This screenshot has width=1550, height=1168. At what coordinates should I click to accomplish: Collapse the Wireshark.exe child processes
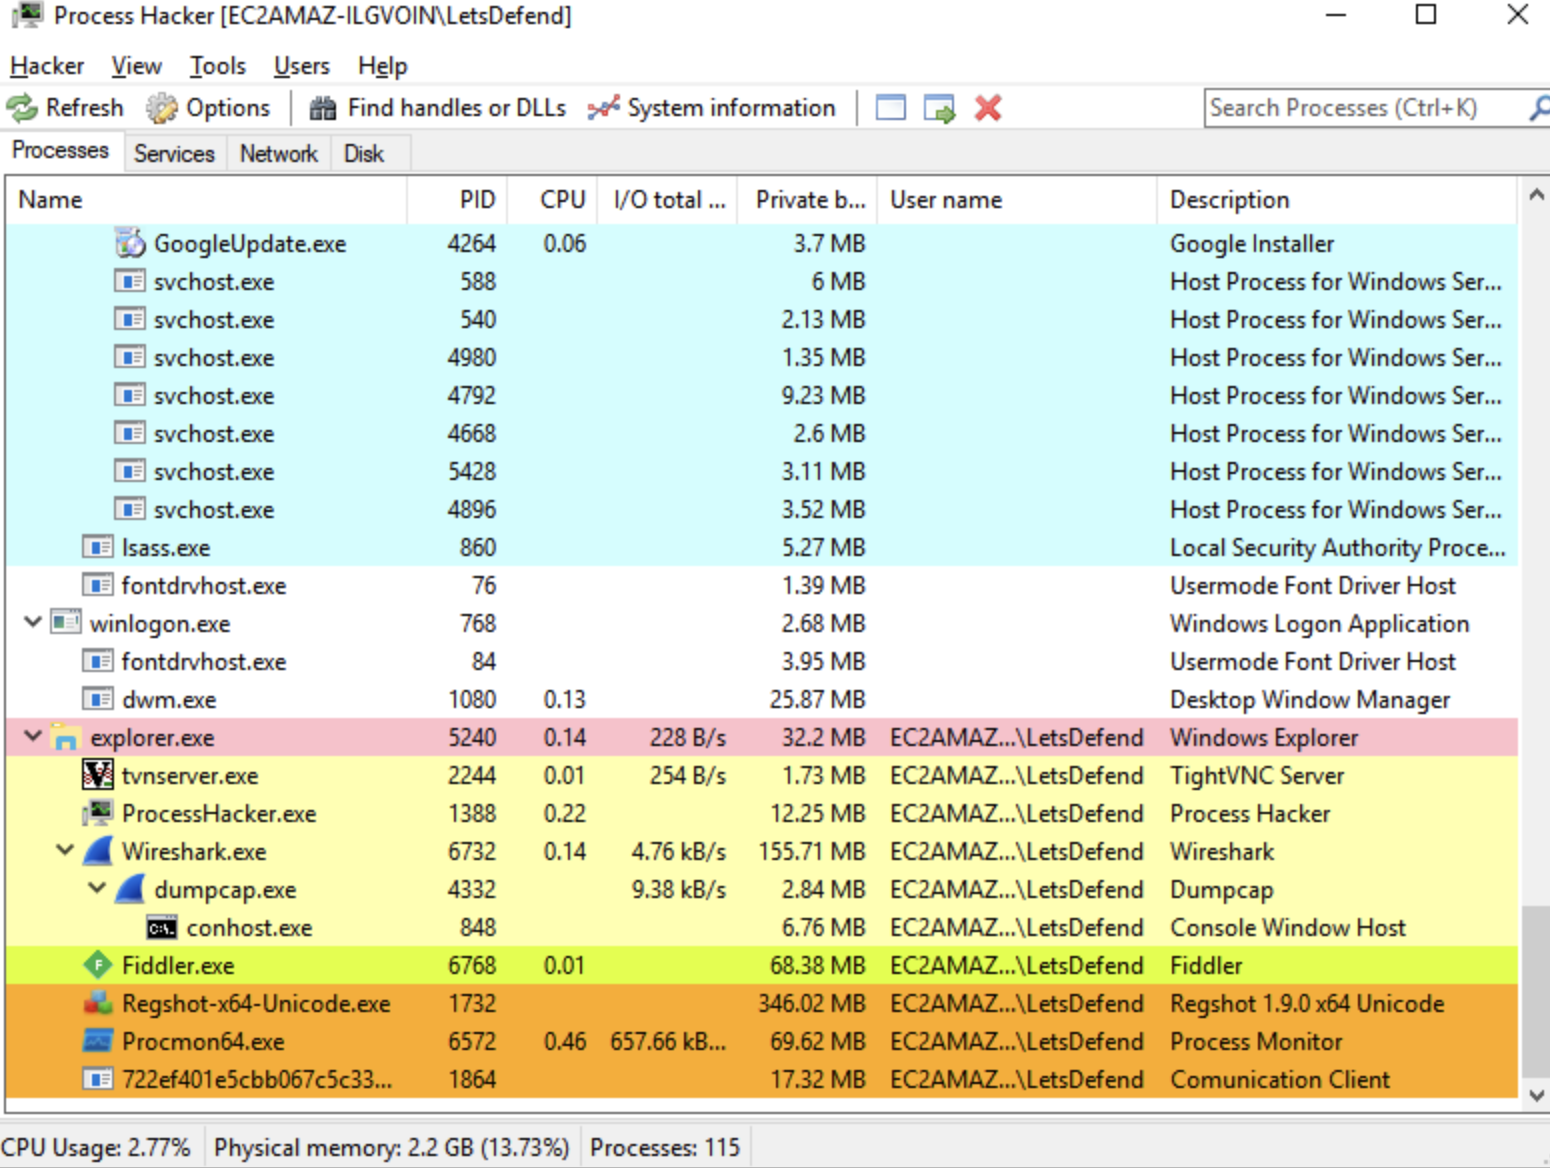[x=65, y=850]
